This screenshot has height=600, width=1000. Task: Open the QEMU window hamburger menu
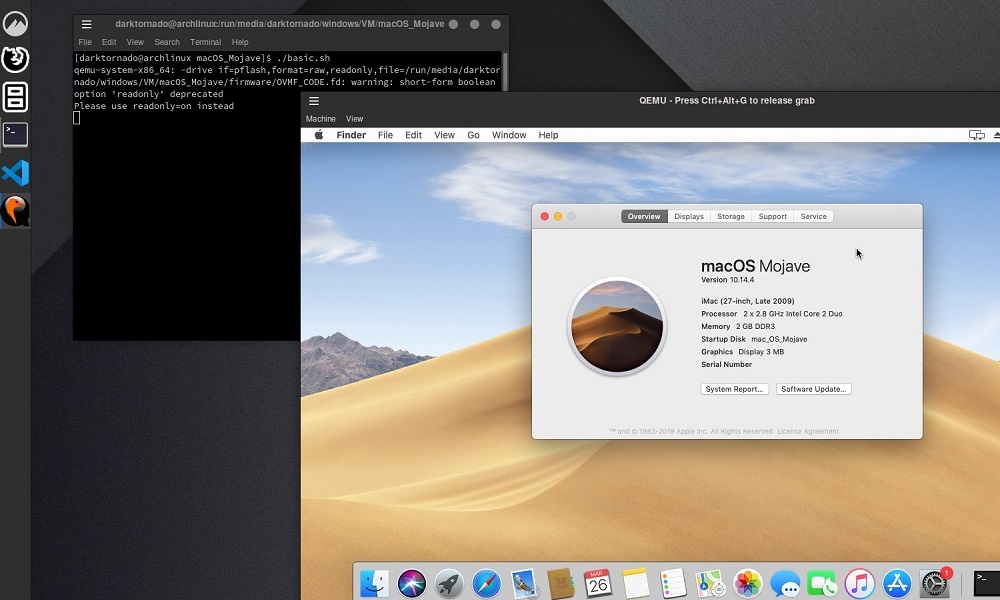(x=313, y=101)
